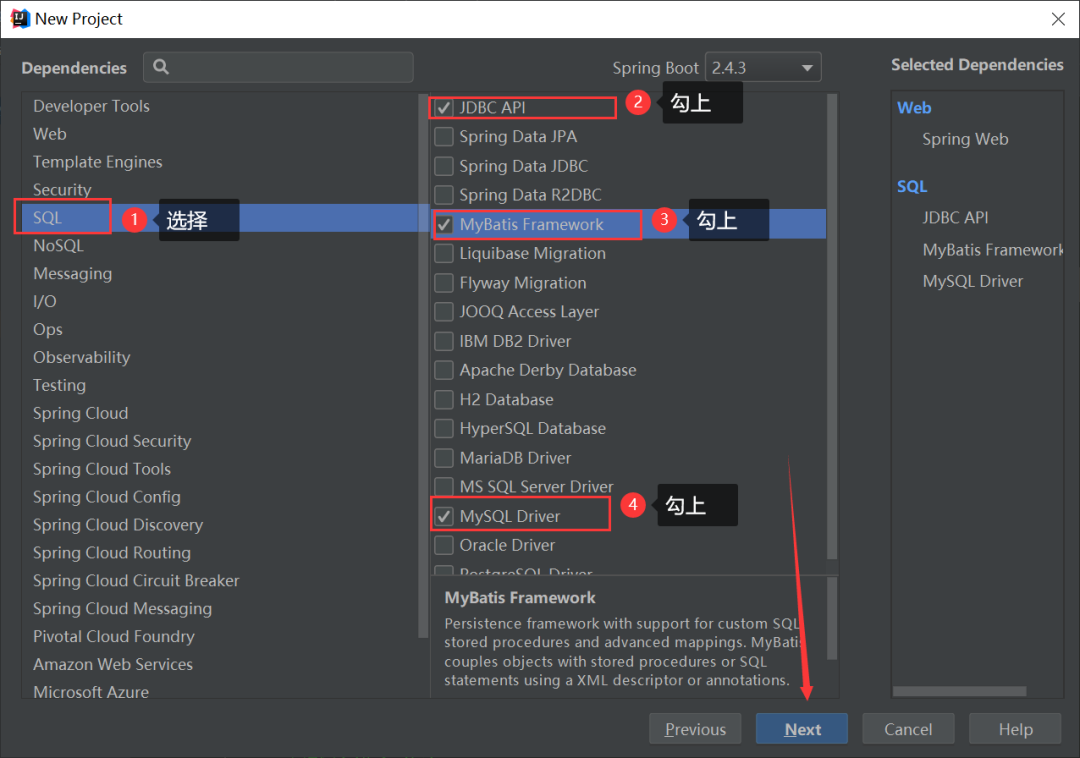Click the Previous button
The height and width of the screenshot is (758, 1080).
pos(695,729)
